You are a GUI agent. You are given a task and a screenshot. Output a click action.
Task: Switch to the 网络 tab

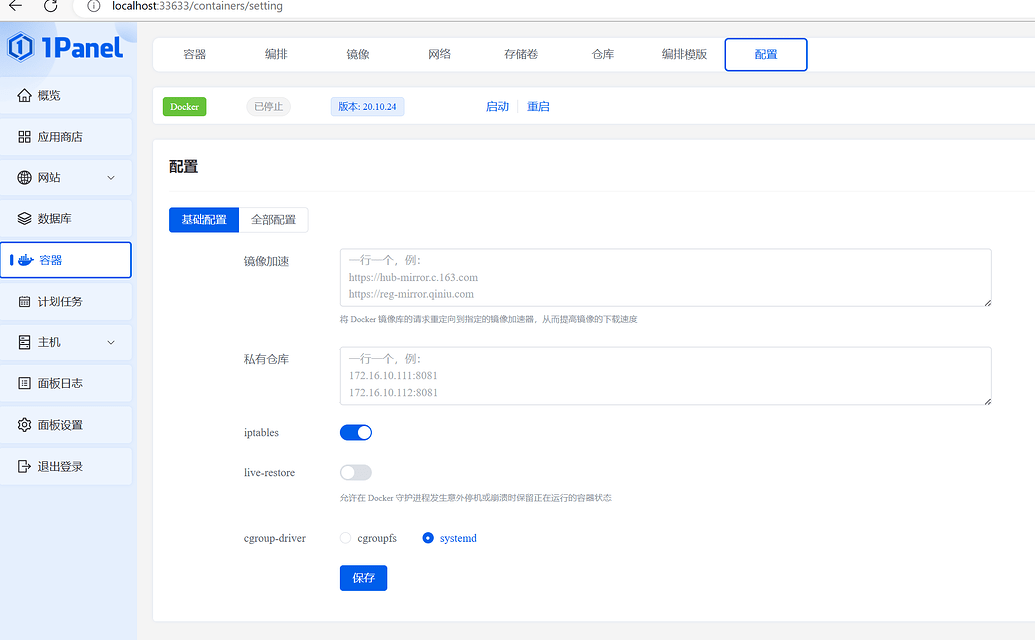439,54
